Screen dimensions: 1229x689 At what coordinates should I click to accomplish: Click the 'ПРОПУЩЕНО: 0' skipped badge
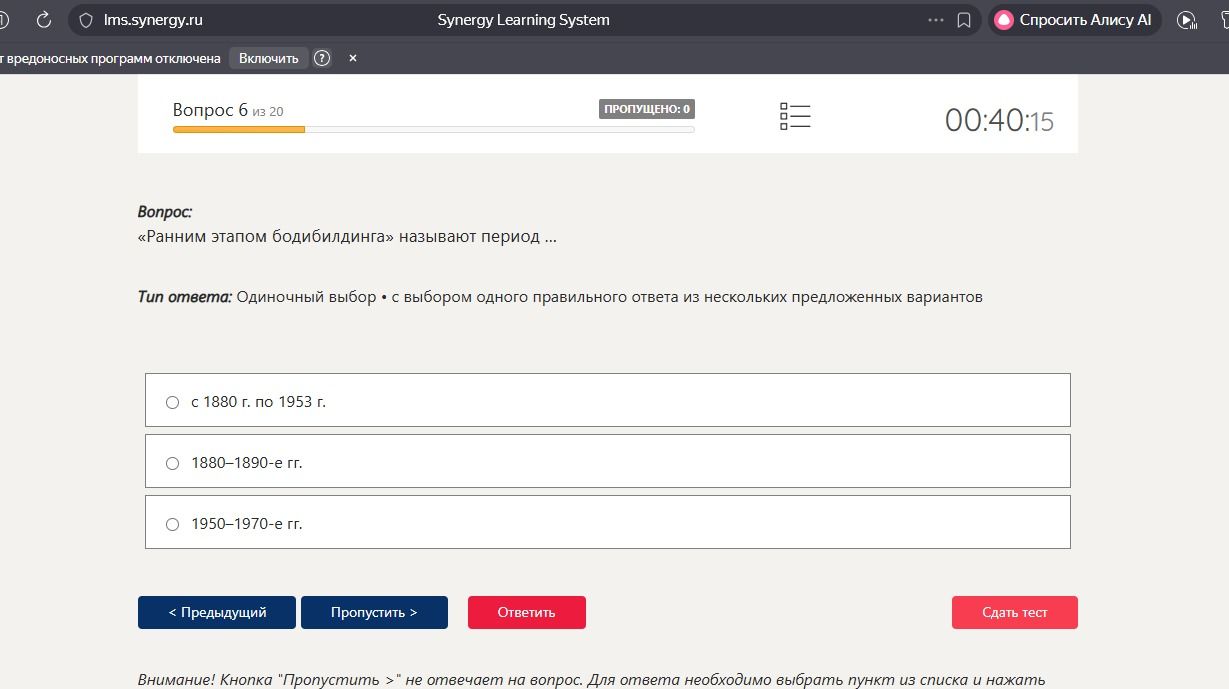pos(647,109)
